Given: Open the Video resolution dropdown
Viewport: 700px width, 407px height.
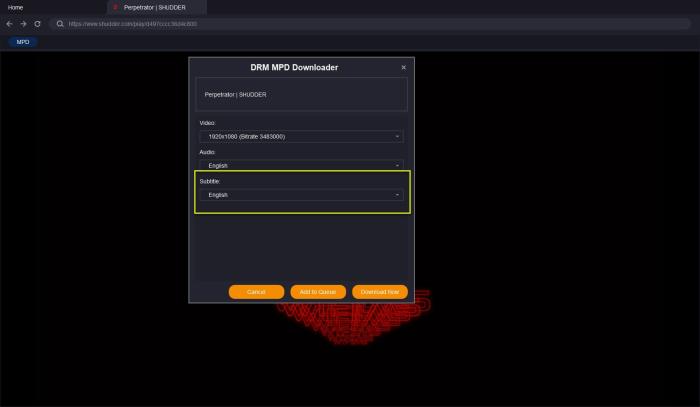Looking at the screenshot, I should [301, 137].
